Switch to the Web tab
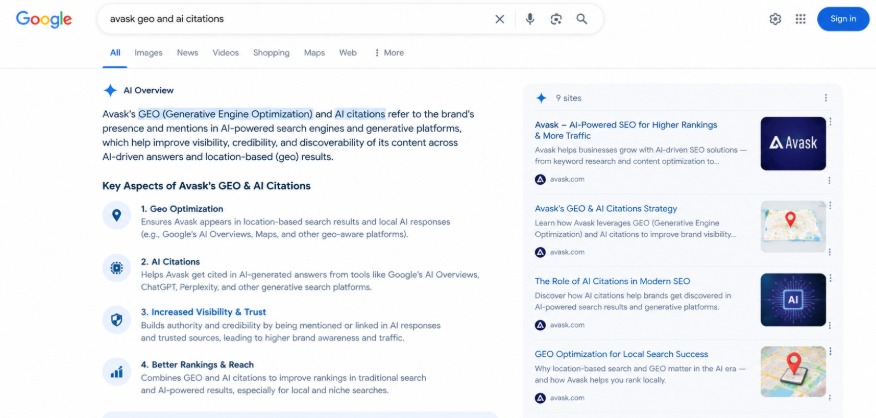The image size is (876, 418). [x=347, y=53]
